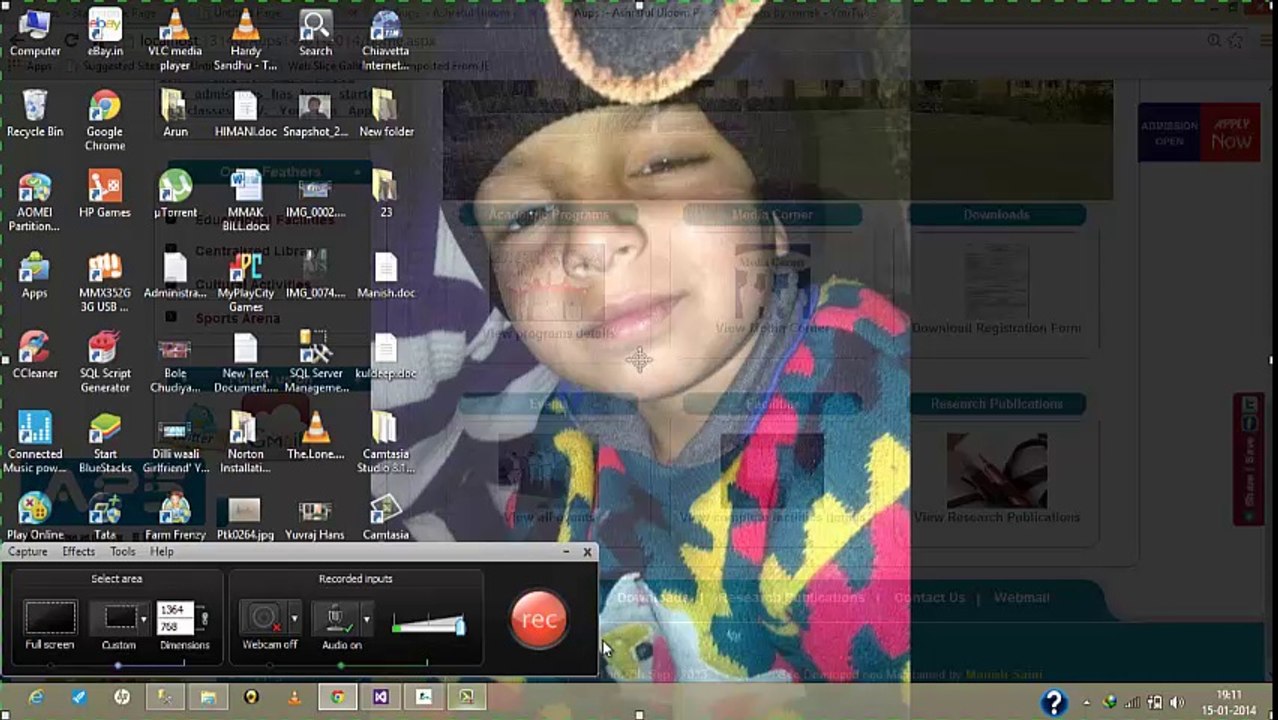Open Snapshot_2 image file
The width and height of the screenshot is (1278, 720).
click(x=315, y=113)
